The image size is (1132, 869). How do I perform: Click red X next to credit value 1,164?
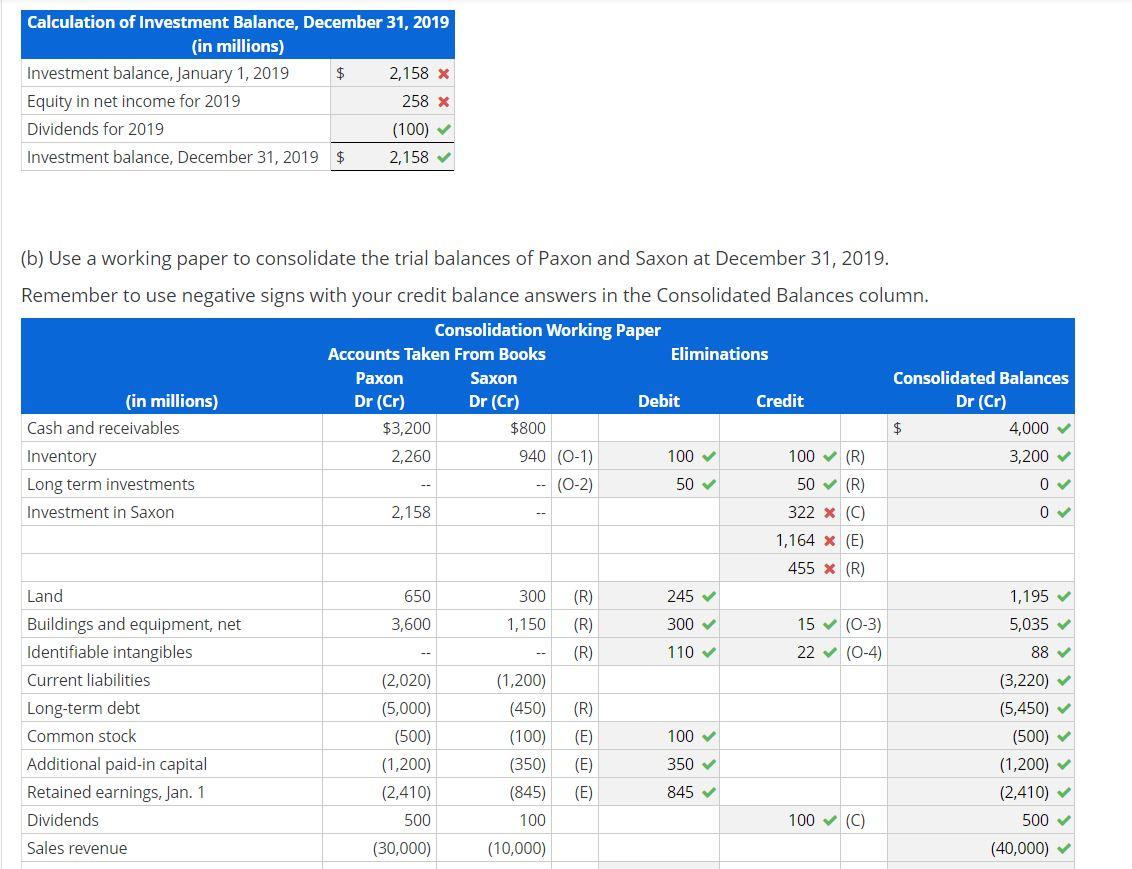tap(830, 541)
